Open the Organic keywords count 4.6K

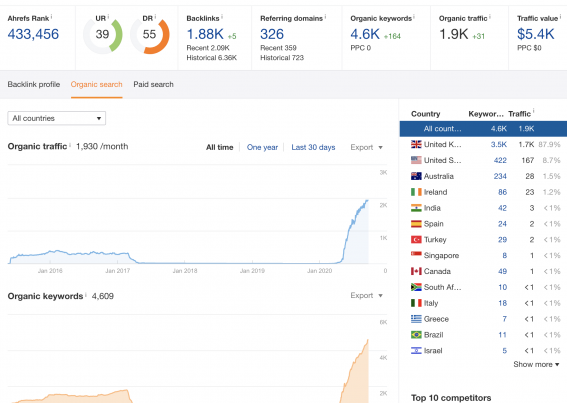365,34
